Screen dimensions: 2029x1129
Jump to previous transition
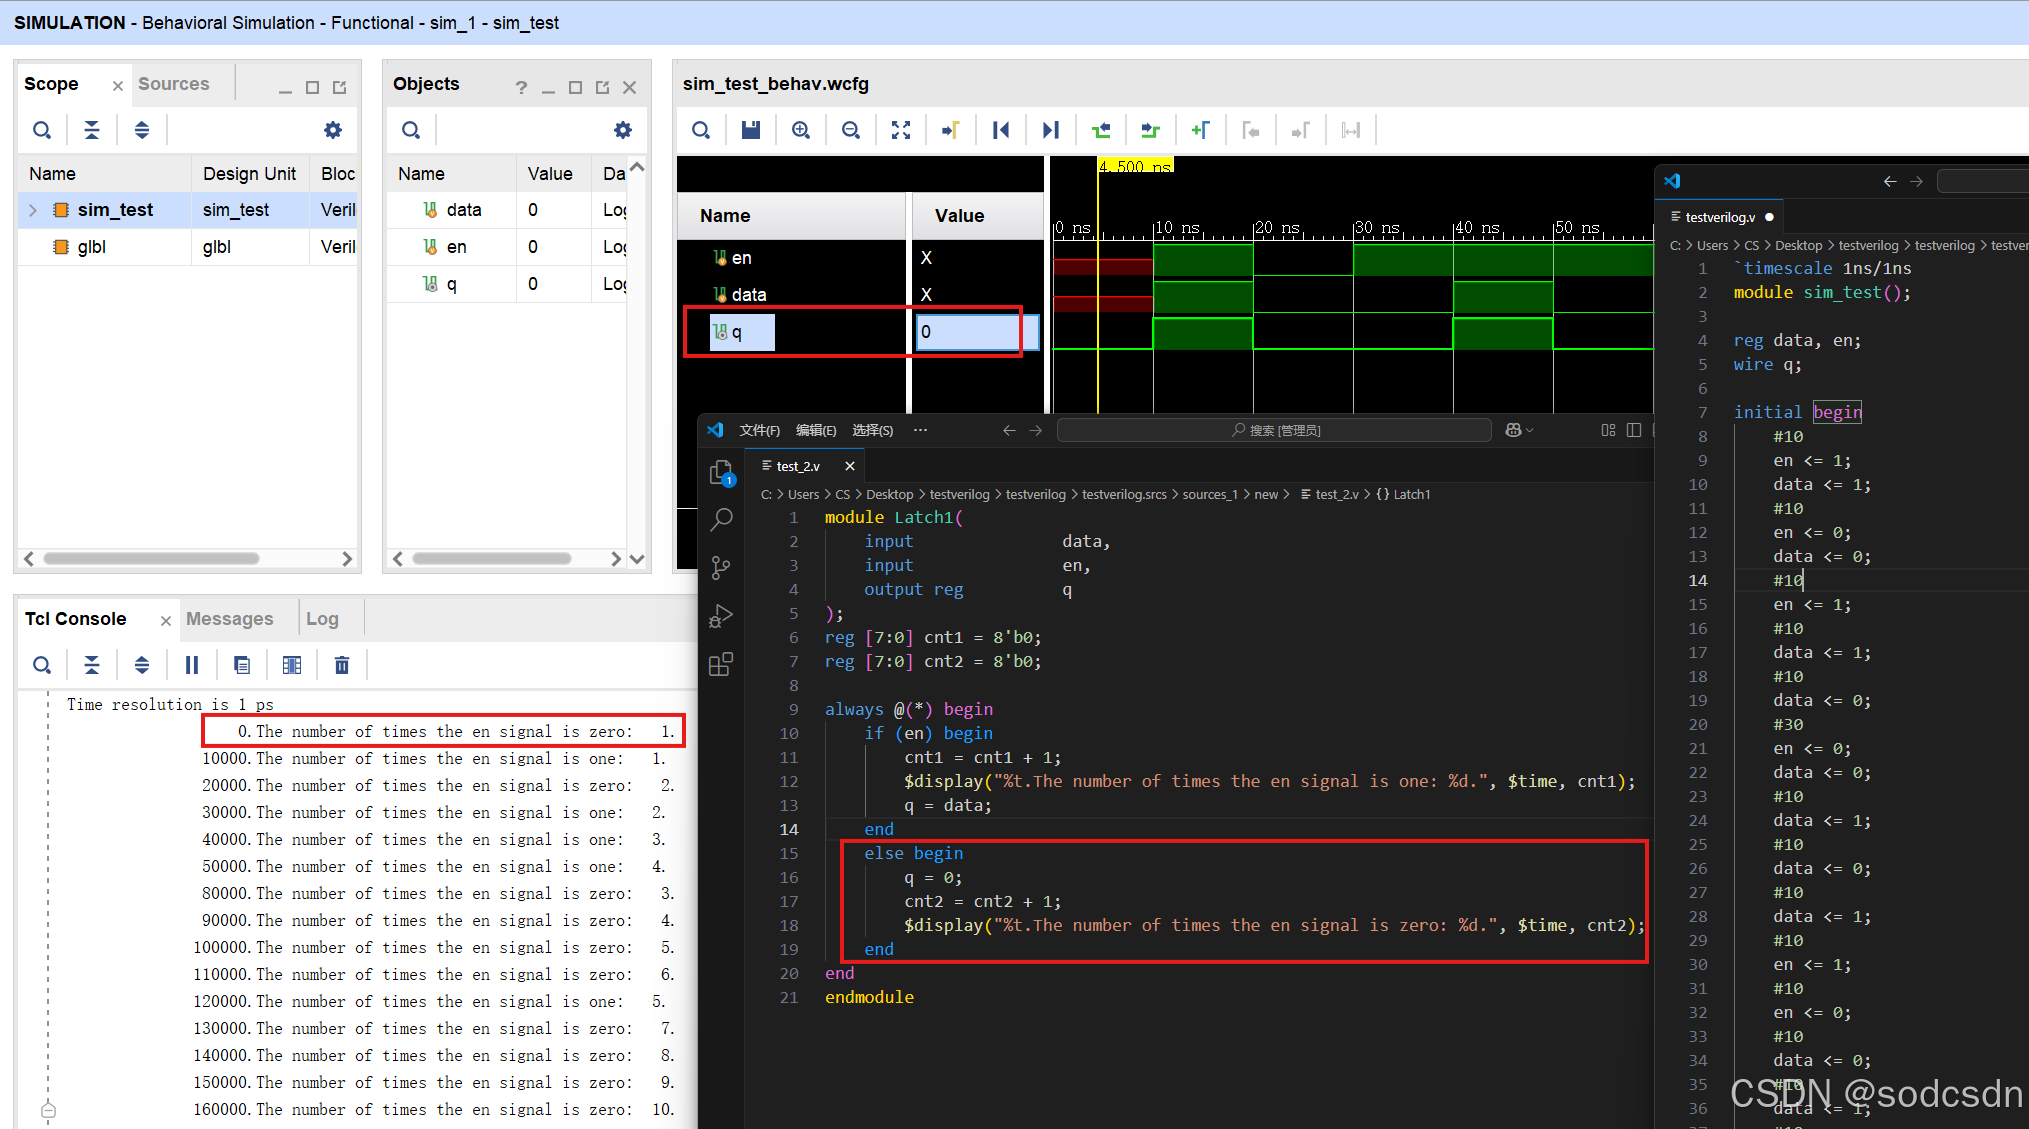pyautogui.click(x=1101, y=130)
